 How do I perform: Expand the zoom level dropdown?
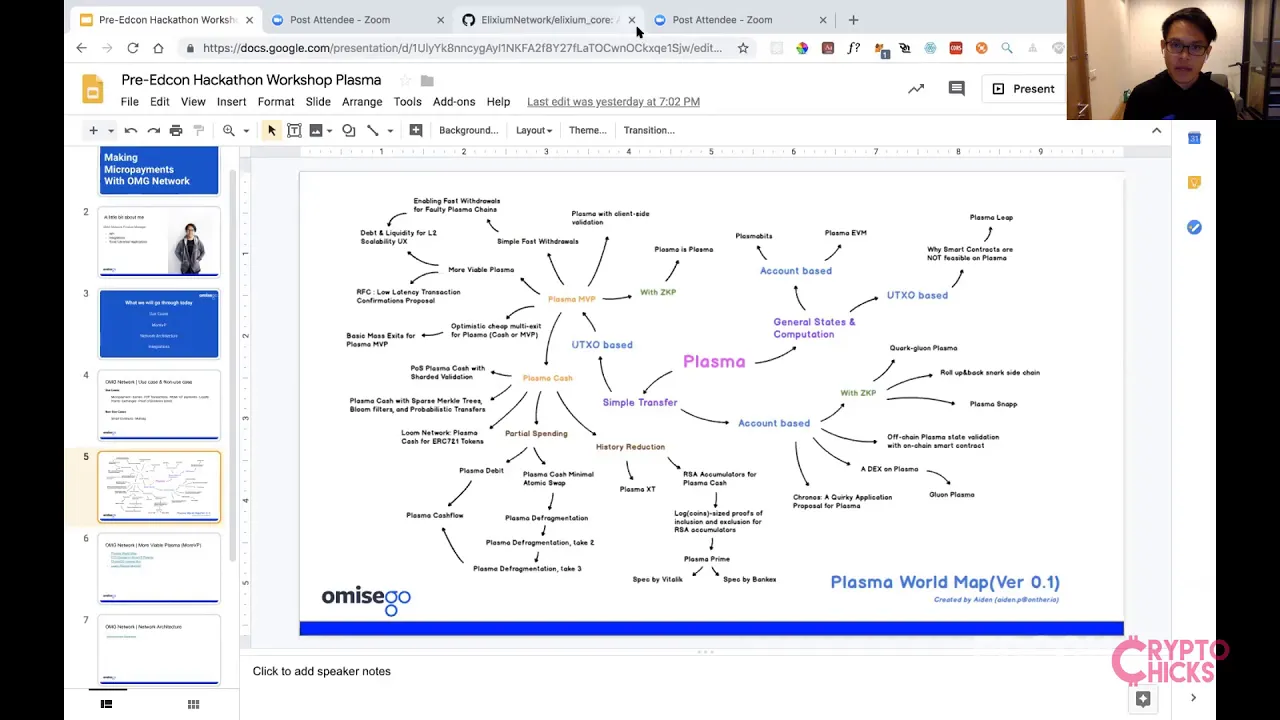246,131
